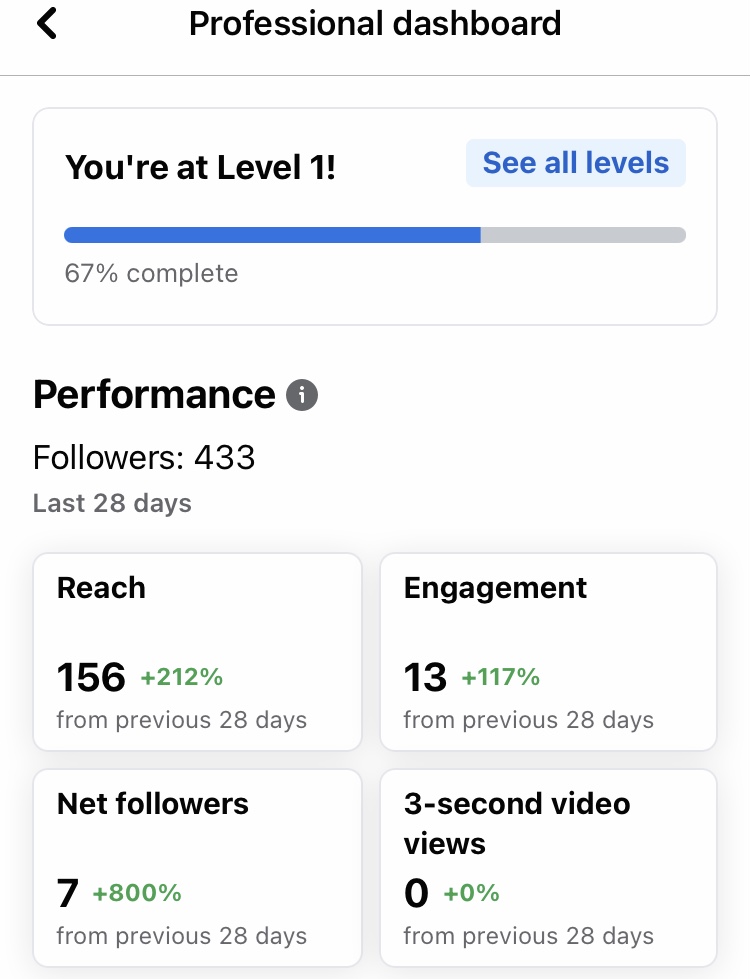
Task: Tap the You're at Level 1! heading
Action: pyautogui.click(x=200, y=167)
